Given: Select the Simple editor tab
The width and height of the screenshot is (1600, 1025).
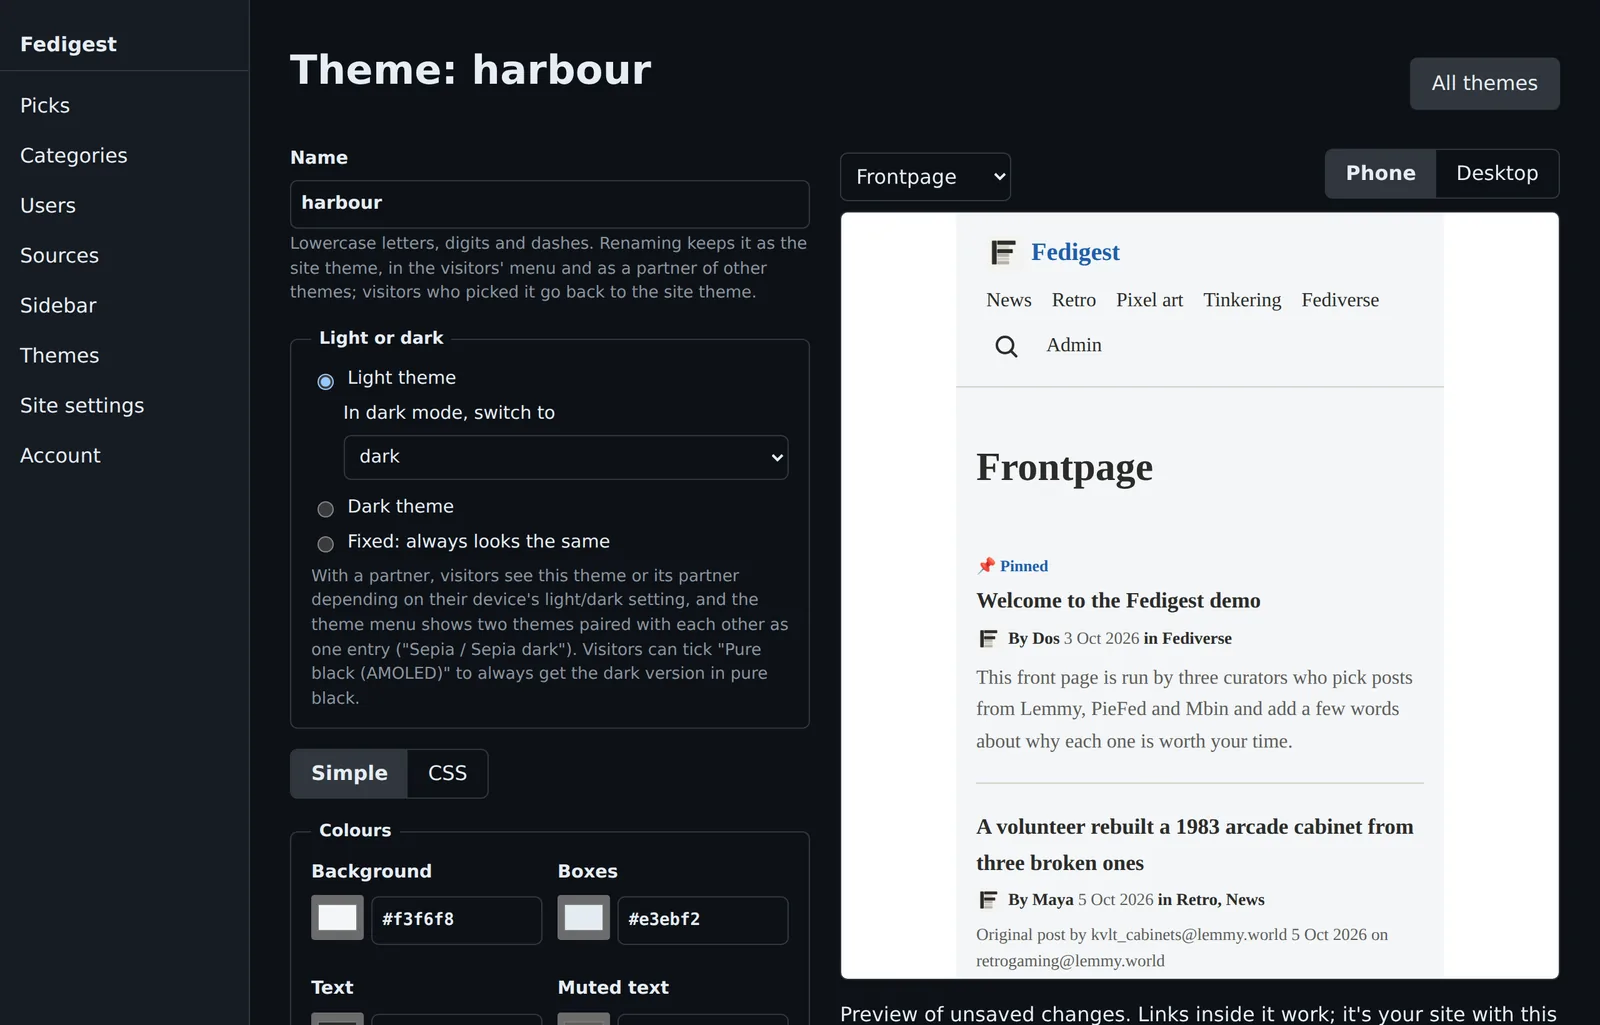Looking at the screenshot, I should pyautogui.click(x=349, y=773).
